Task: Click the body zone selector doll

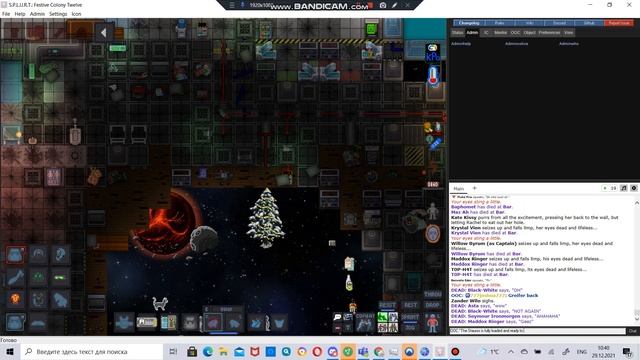Action: [x=433, y=322]
